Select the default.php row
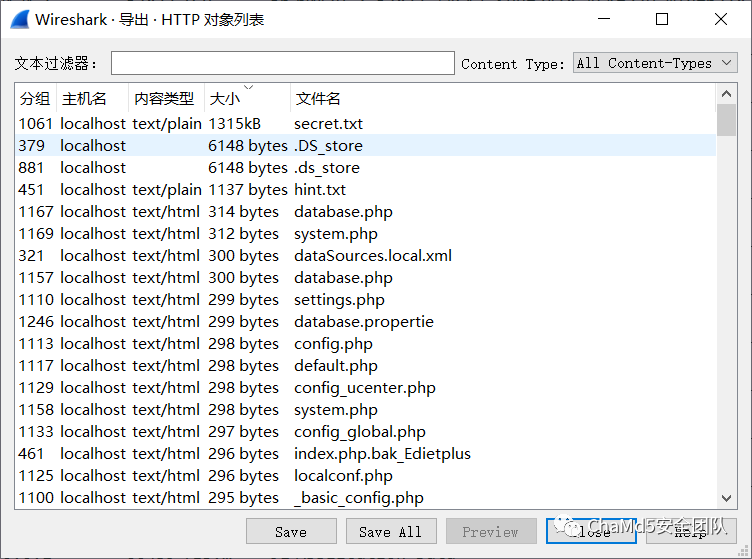This screenshot has height=559, width=752. tap(365, 366)
